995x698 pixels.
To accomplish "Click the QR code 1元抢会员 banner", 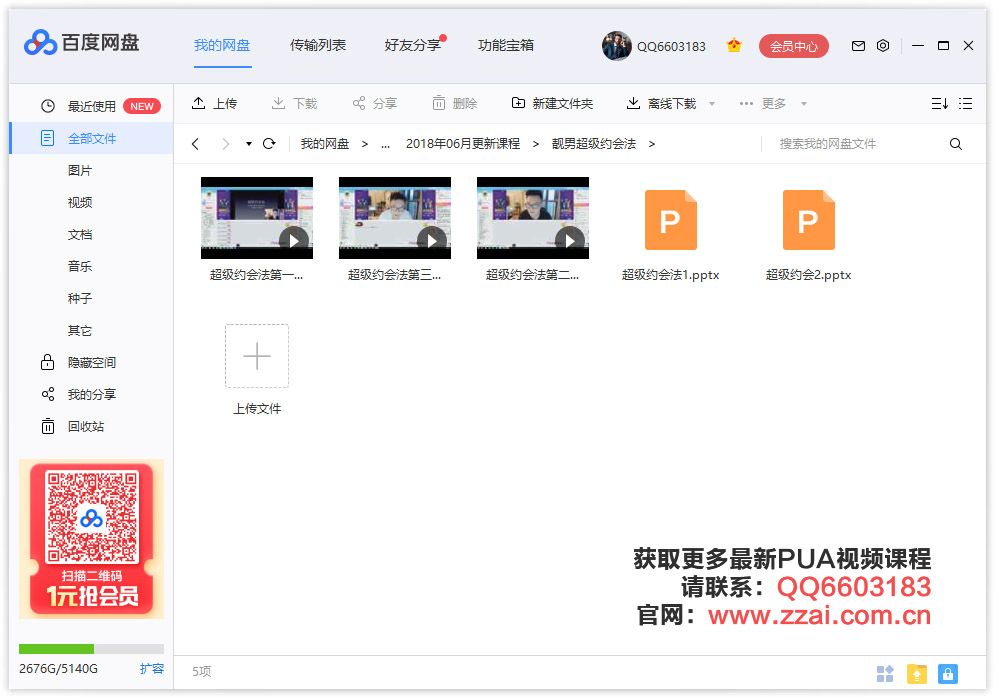I will pos(91,539).
